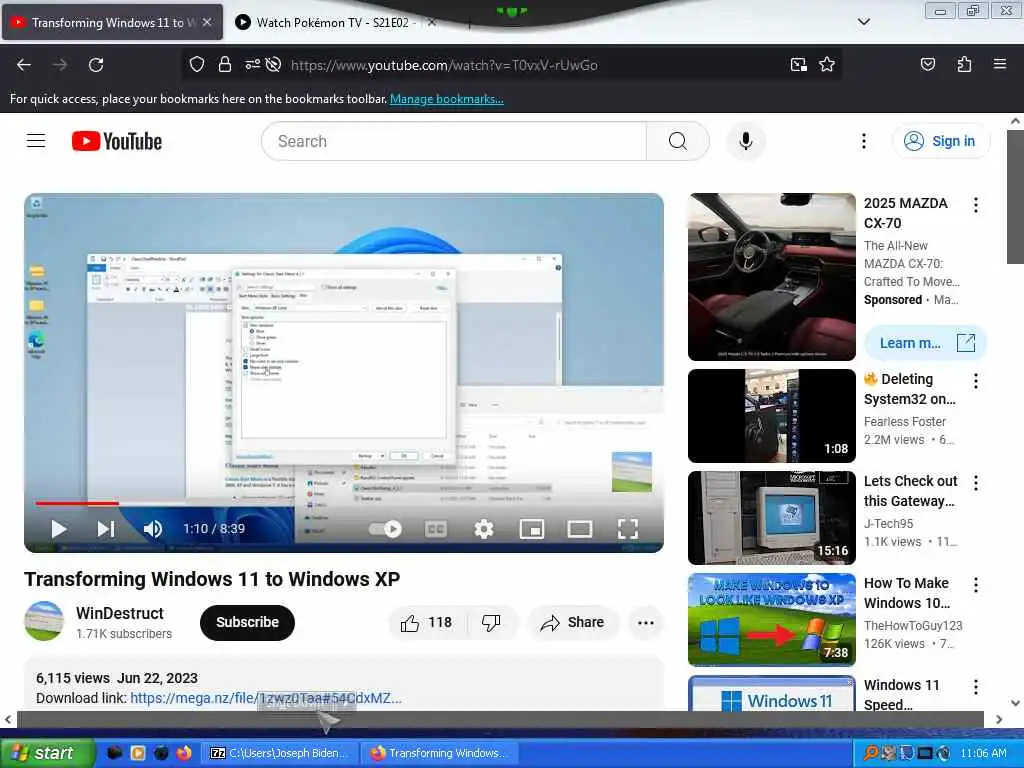Open the site permissions icon in the address bar
The image size is (1024, 768).
tap(252, 64)
